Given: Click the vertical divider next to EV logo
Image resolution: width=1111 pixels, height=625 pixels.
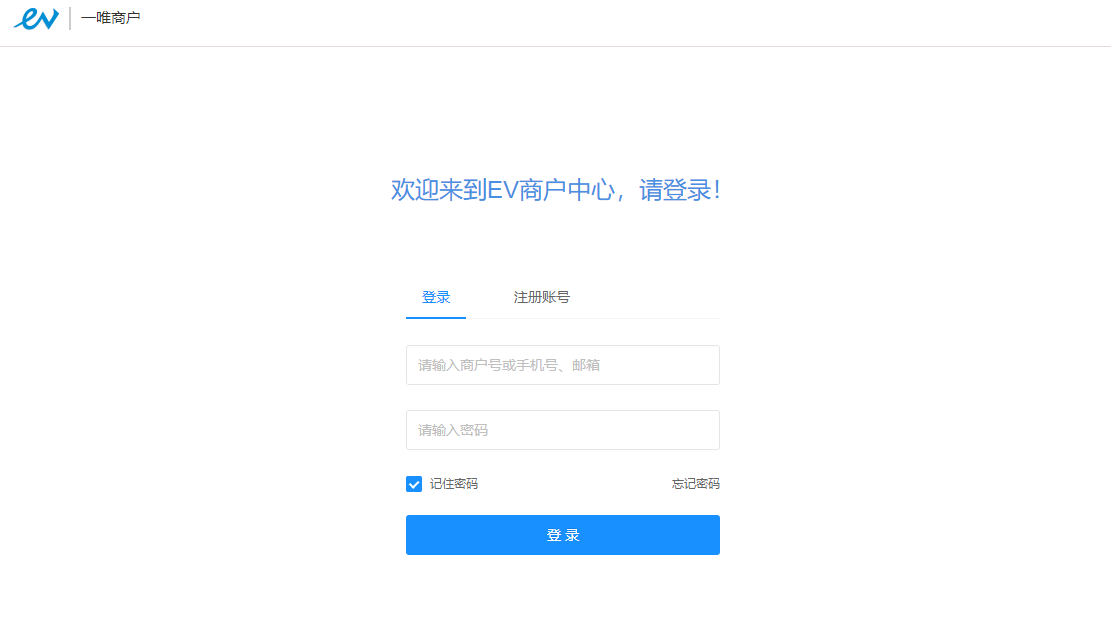Looking at the screenshot, I should [x=69, y=18].
